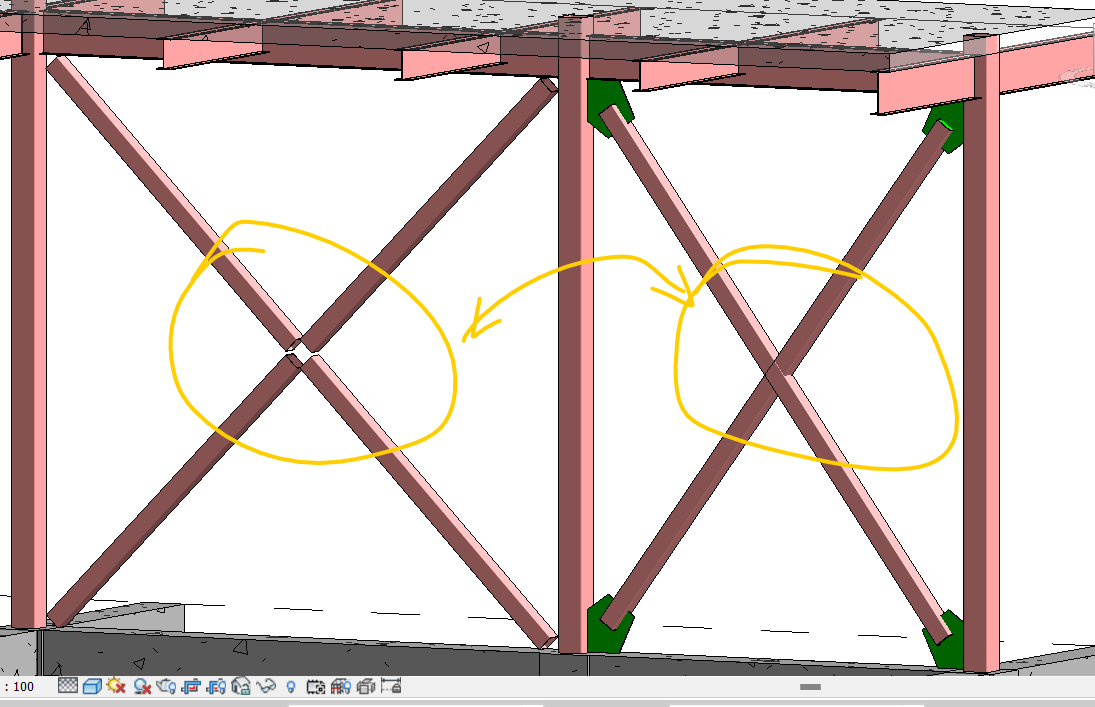Select a green gusset plate connection
Image resolution: width=1095 pixels, height=707 pixels.
(603, 100)
